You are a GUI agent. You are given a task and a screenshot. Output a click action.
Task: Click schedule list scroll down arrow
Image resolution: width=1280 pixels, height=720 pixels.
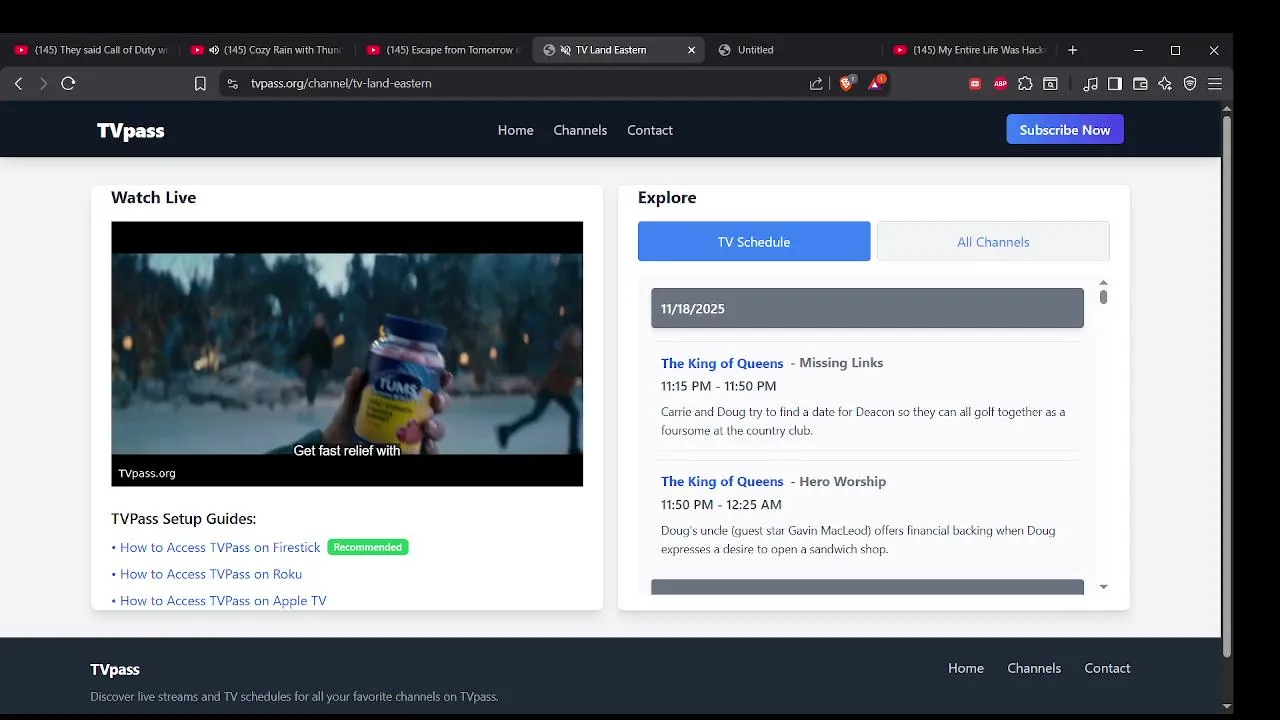[1103, 587]
